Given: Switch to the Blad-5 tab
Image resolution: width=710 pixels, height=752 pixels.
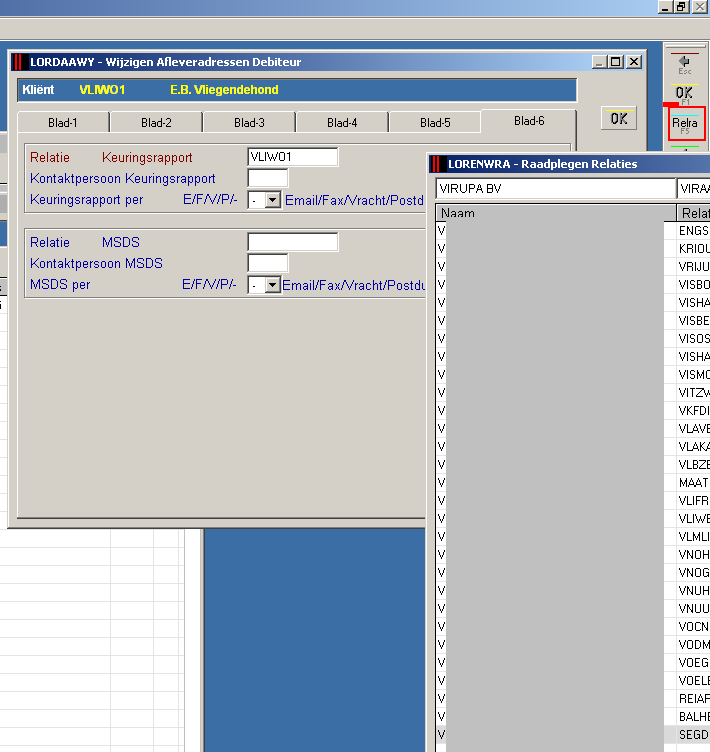Looking at the screenshot, I should pos(435,123).
